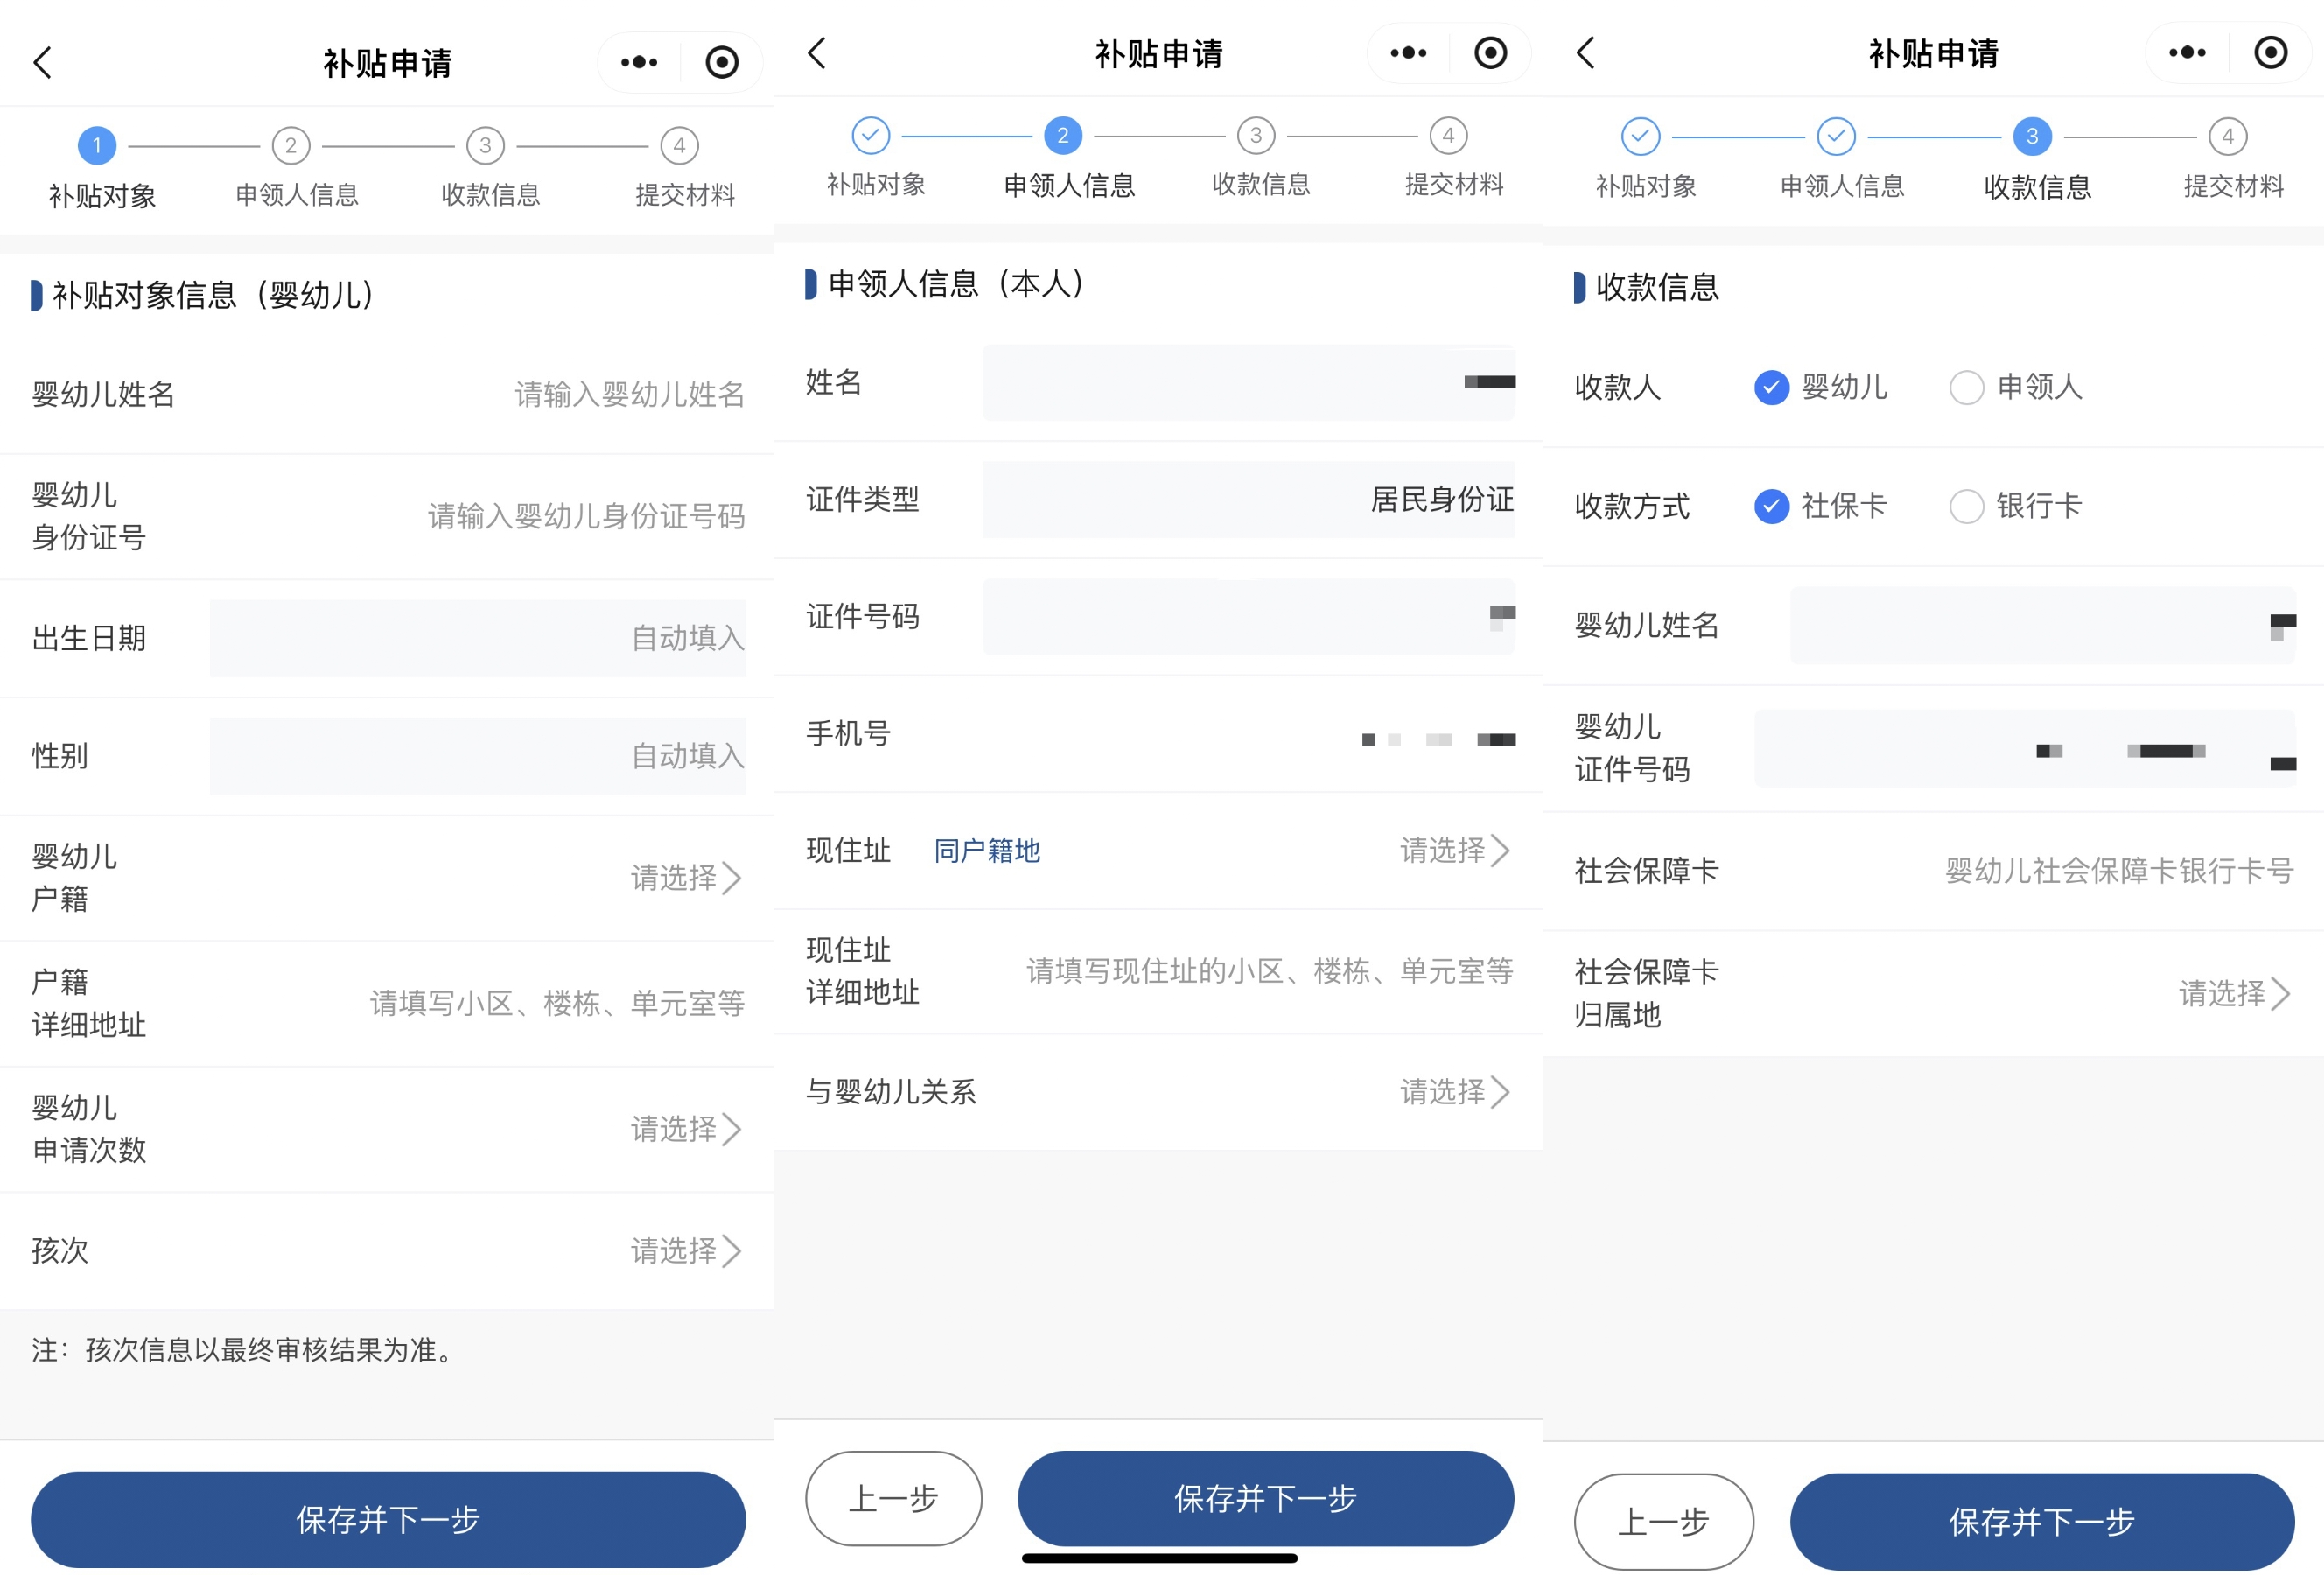This screenshot has height=1575, width=2324.
Task: Focus 婴幼儿身份证号 input field
Action: click(586, 517)
